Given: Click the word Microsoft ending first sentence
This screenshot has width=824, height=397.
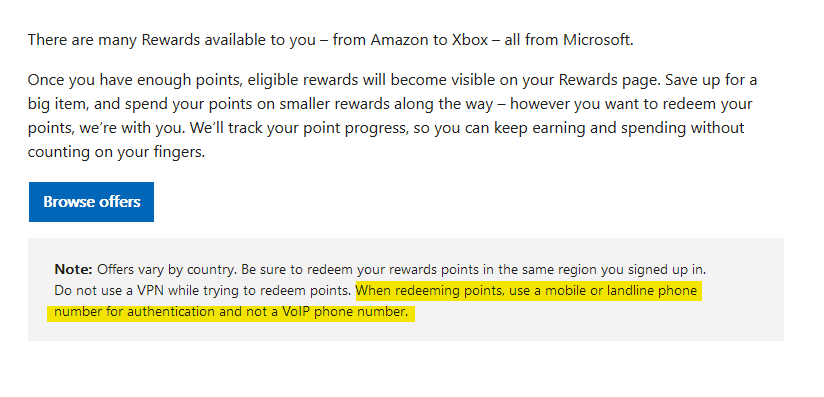Looking at the screenshot, I should 599,40.
